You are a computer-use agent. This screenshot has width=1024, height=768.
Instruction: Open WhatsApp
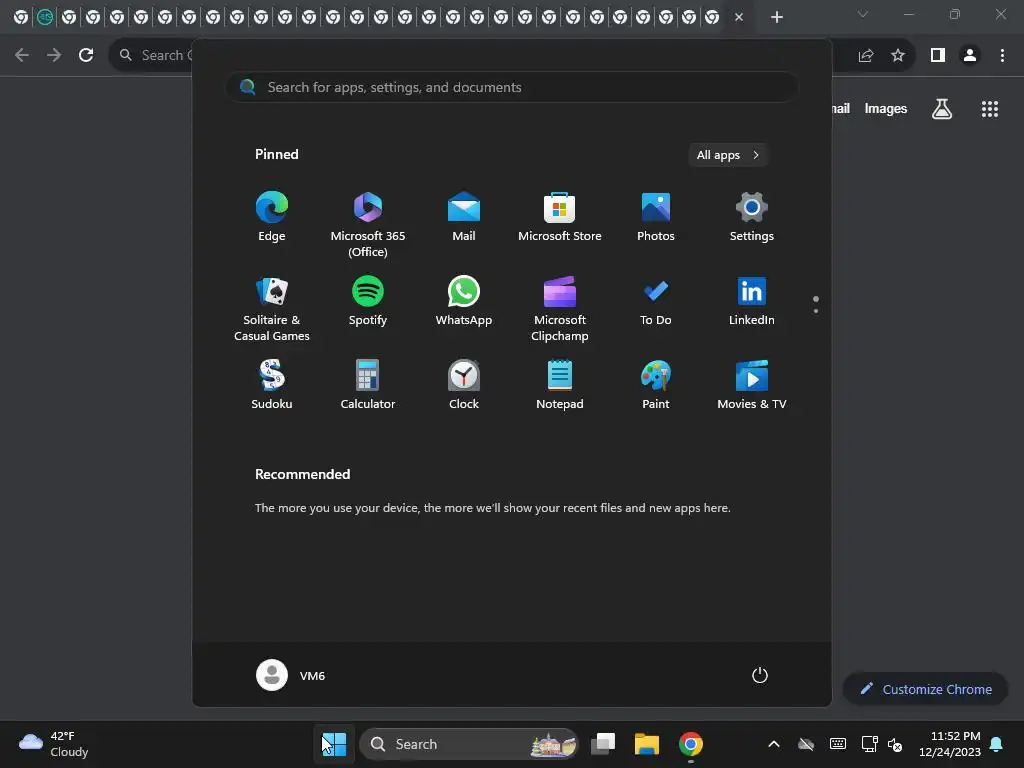pyautogui.click(x=464, y=301)
